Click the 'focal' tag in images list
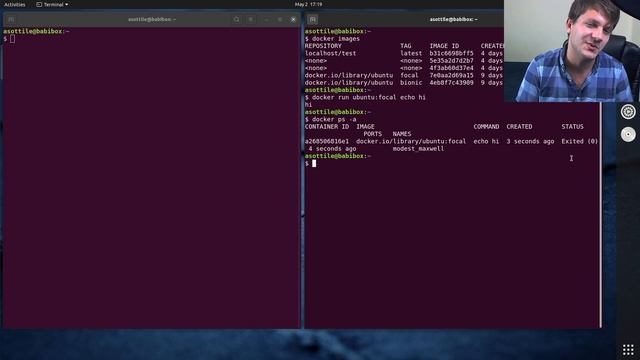This screenshot has width=640, height=360. 409,76
